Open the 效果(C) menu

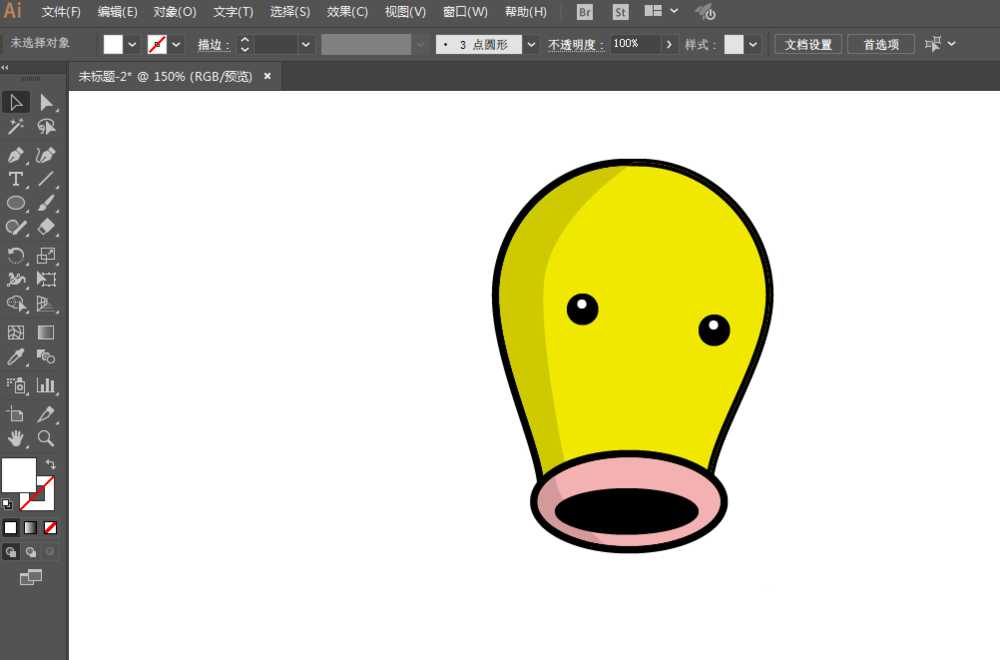[347, 12]
